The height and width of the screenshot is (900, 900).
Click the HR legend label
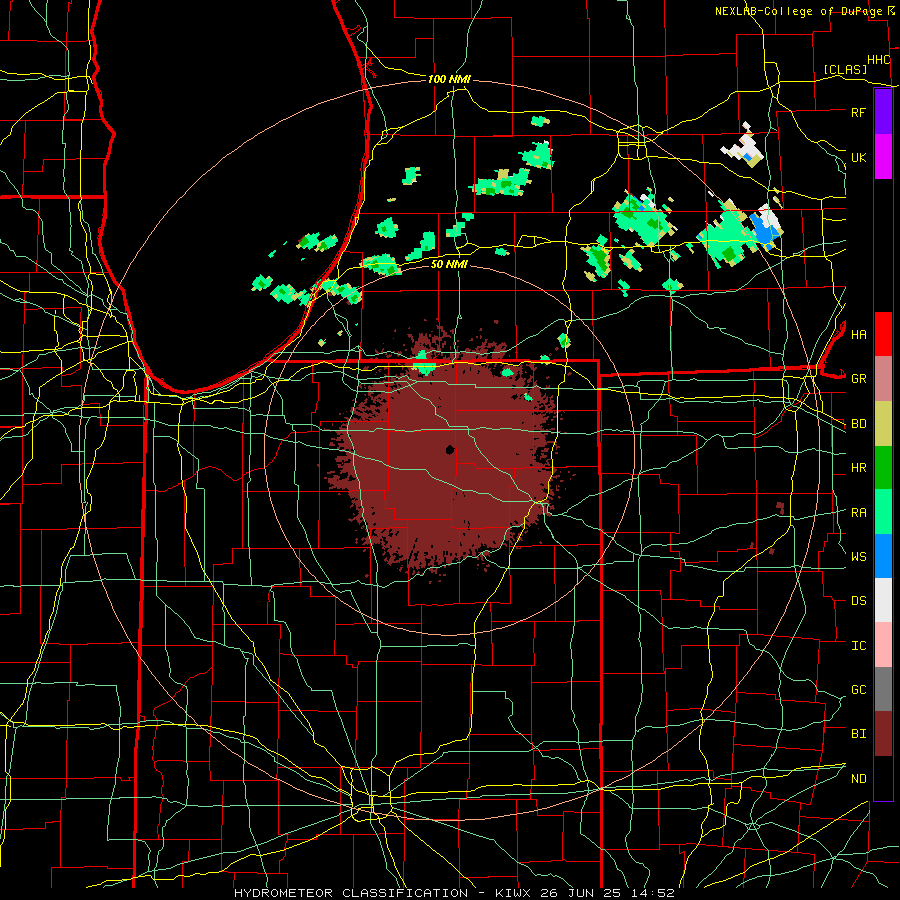click(858, 467)
